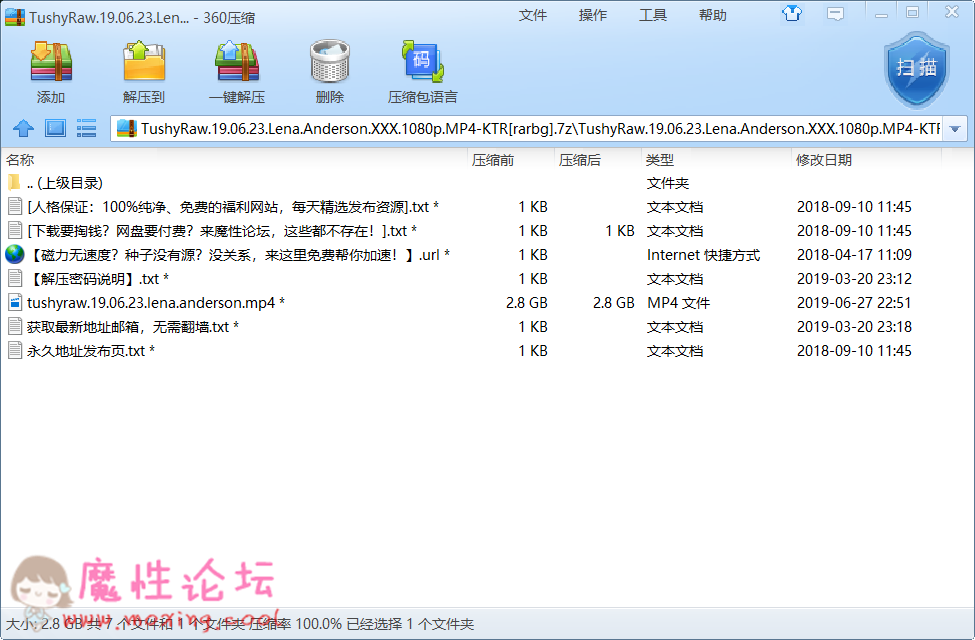975x640 pixels.
Task: Click the blue 扫描 (Scan) button
Action: coord(915,70)
